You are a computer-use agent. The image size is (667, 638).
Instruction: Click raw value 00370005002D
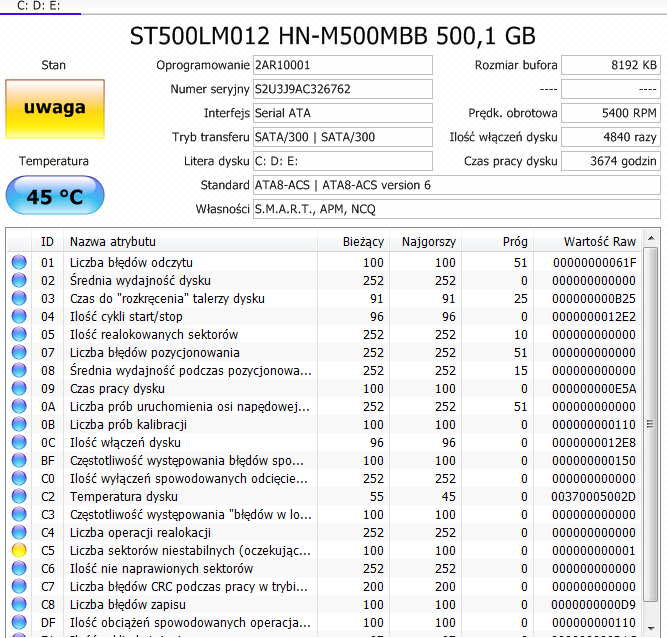pos(593,497)
